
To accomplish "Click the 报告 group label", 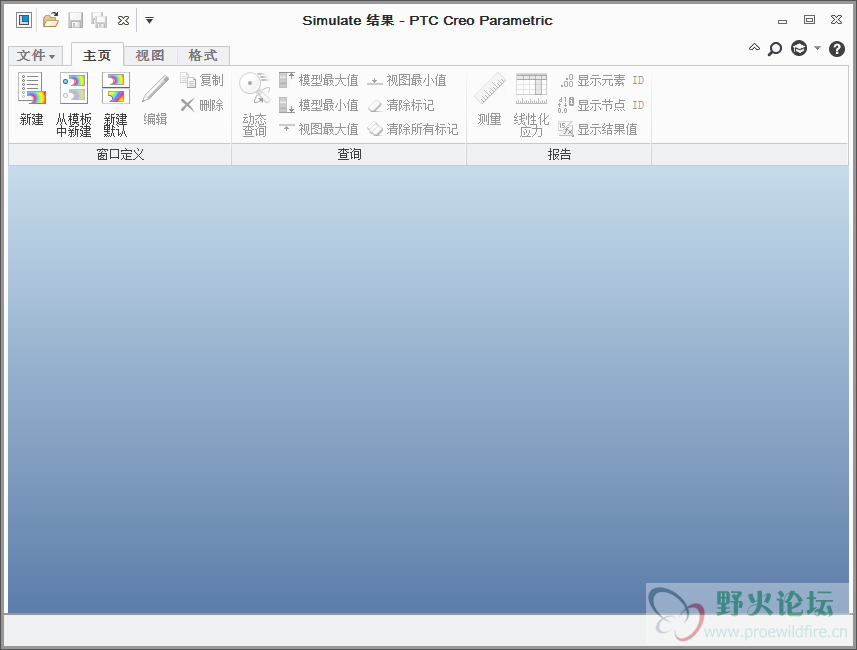I will click(x=559, y=155).
